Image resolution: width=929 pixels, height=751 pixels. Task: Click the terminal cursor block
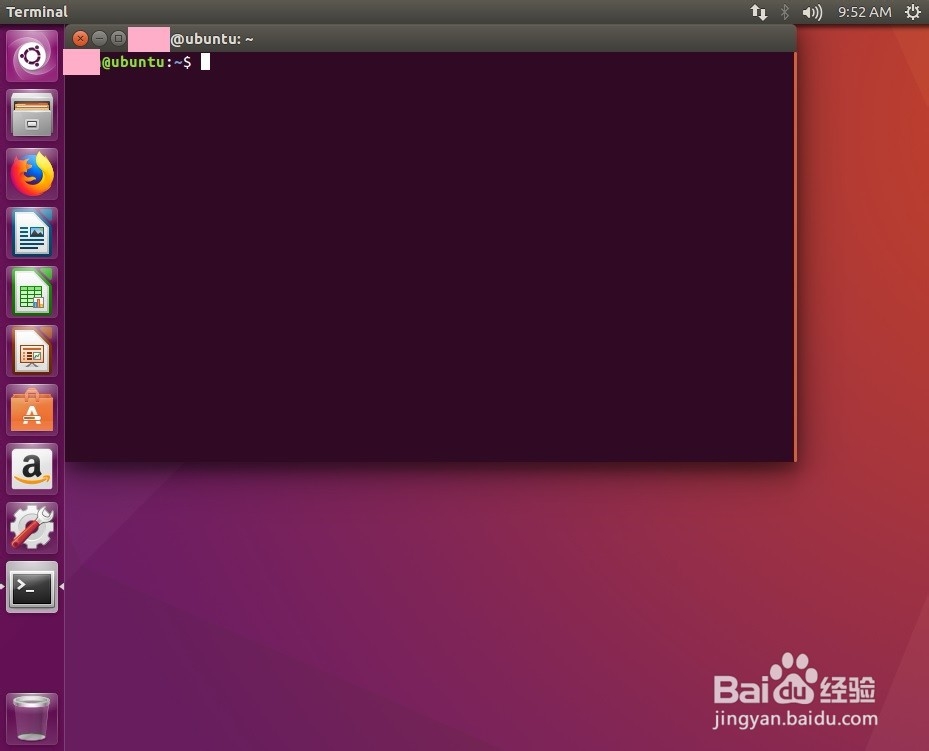205,62
